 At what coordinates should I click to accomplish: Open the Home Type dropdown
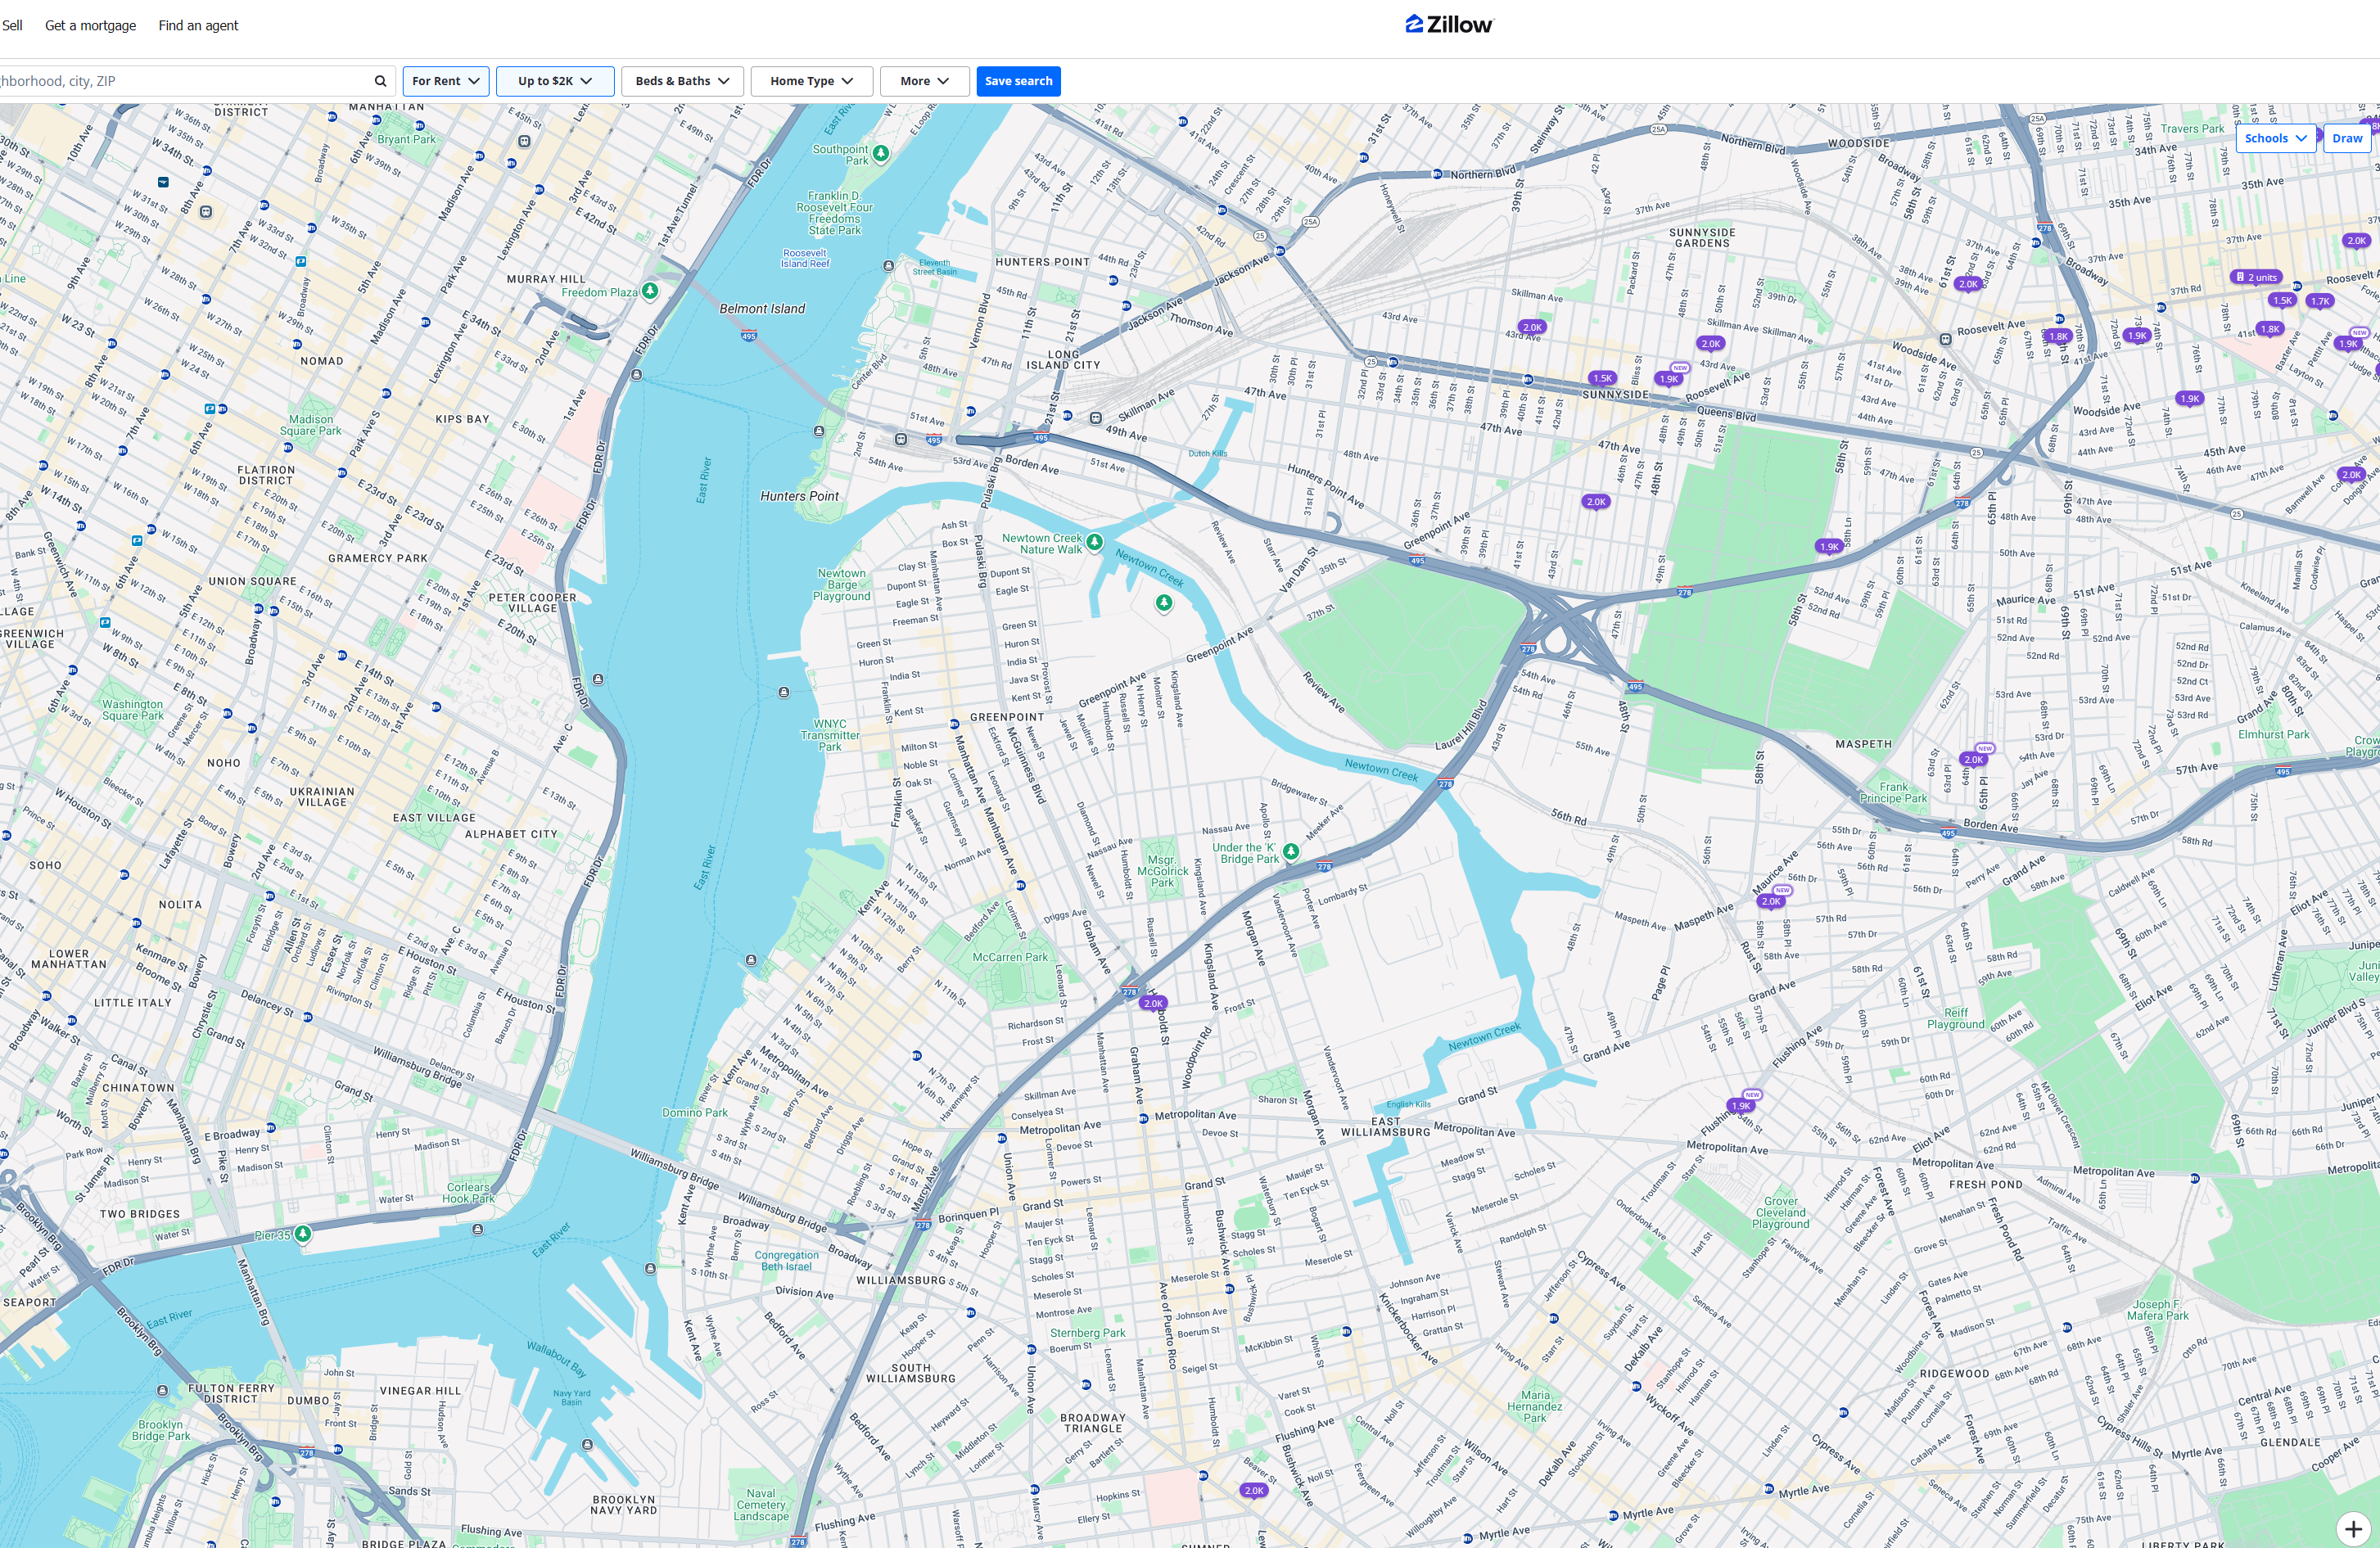point(811,81)
